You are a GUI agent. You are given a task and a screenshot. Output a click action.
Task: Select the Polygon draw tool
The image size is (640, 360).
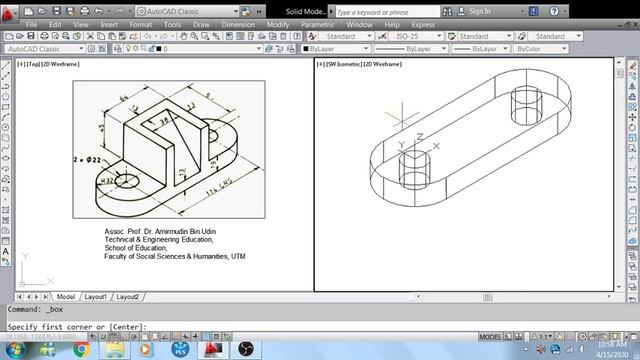[6, 97]
